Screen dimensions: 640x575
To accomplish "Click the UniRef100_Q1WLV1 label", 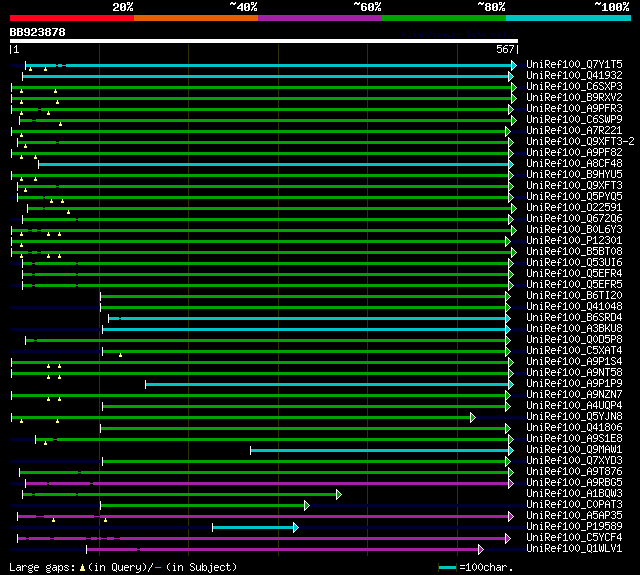I will pyautogui.click(x=574, y=549).
